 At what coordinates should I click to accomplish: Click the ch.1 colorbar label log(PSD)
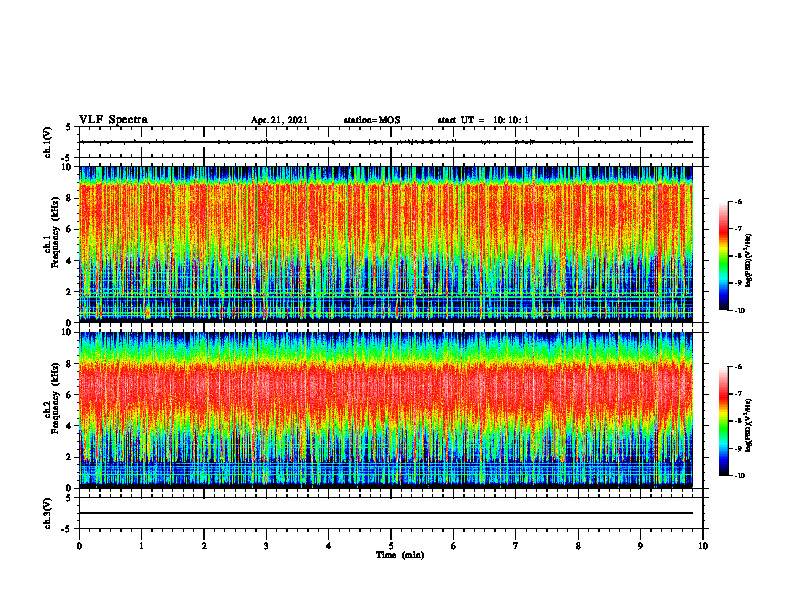point(749,261)
